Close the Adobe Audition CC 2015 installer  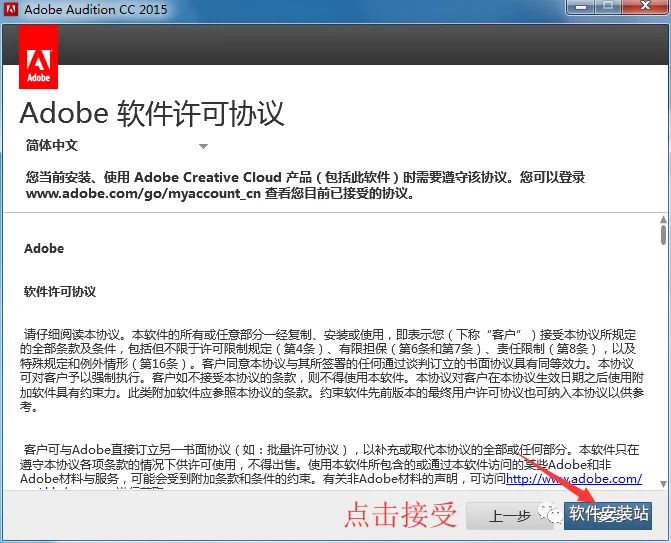(x=645, y=6)
